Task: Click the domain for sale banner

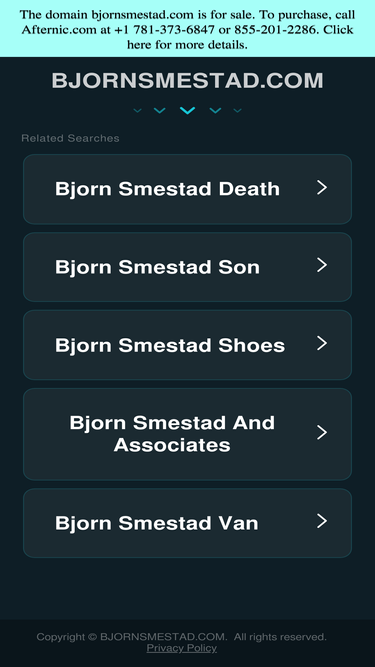Action: (x=188, y=29)
